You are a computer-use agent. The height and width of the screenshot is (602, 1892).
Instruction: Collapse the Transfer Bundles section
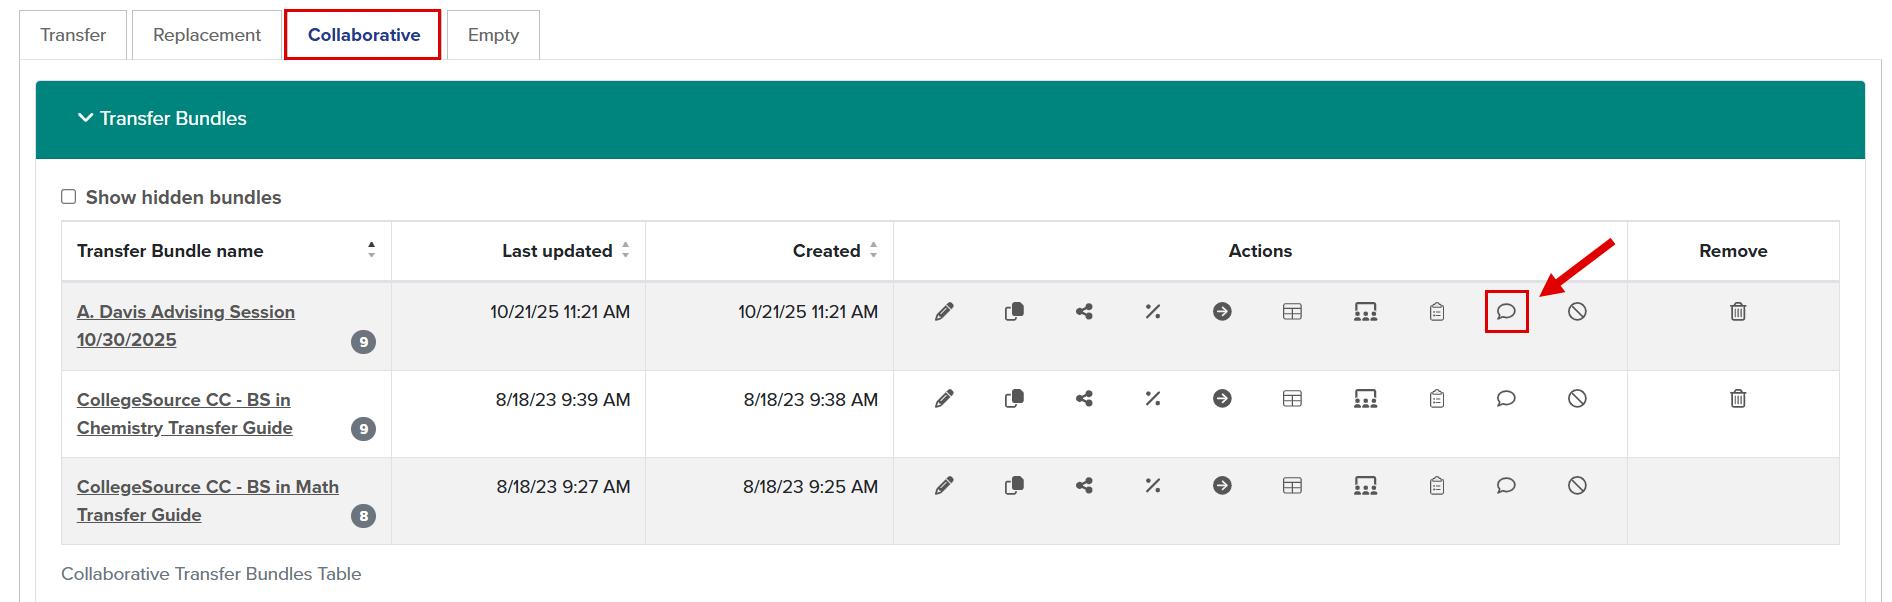pyautogui.click(x=84, y=118)
